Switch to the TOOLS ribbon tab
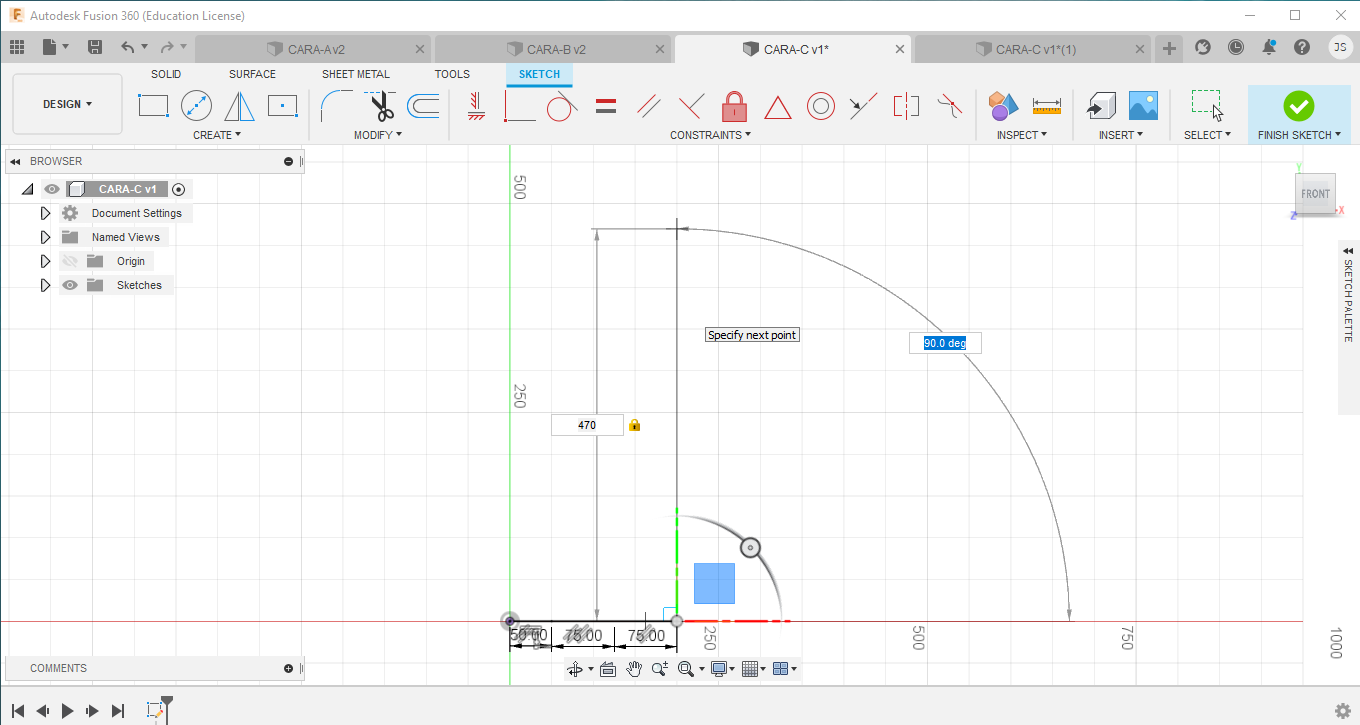Image resolution: width=1360 pixels, height=725 pixels. [x=452, y=74]
